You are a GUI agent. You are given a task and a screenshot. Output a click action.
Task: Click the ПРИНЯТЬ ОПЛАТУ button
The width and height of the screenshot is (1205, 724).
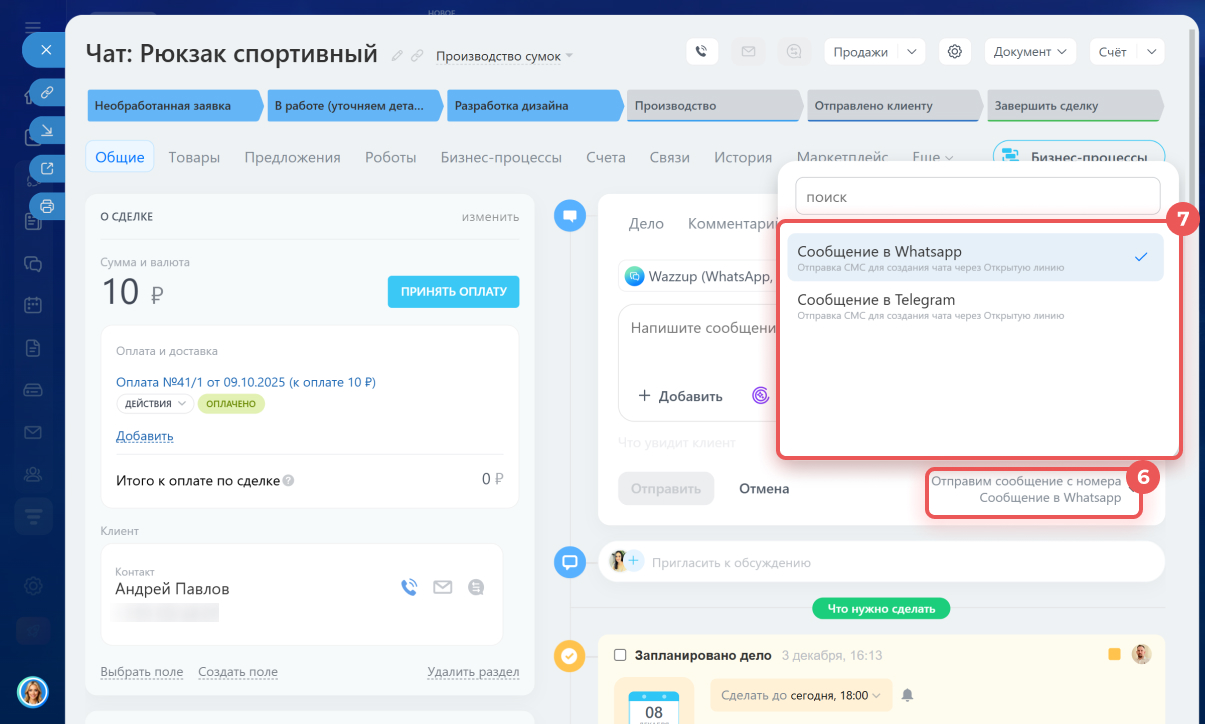[453, 292]
